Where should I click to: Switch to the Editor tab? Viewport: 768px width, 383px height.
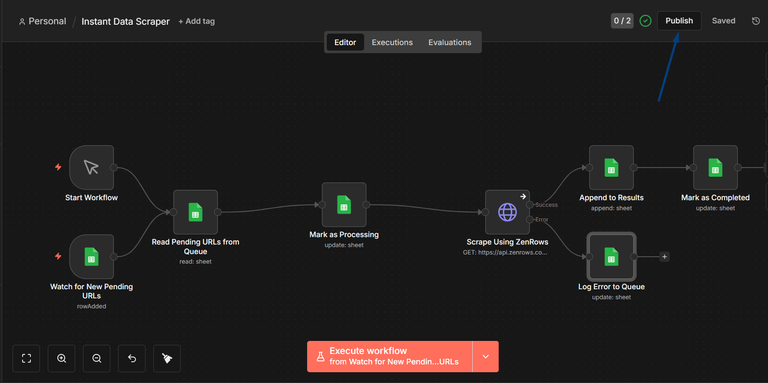point(345,42)
